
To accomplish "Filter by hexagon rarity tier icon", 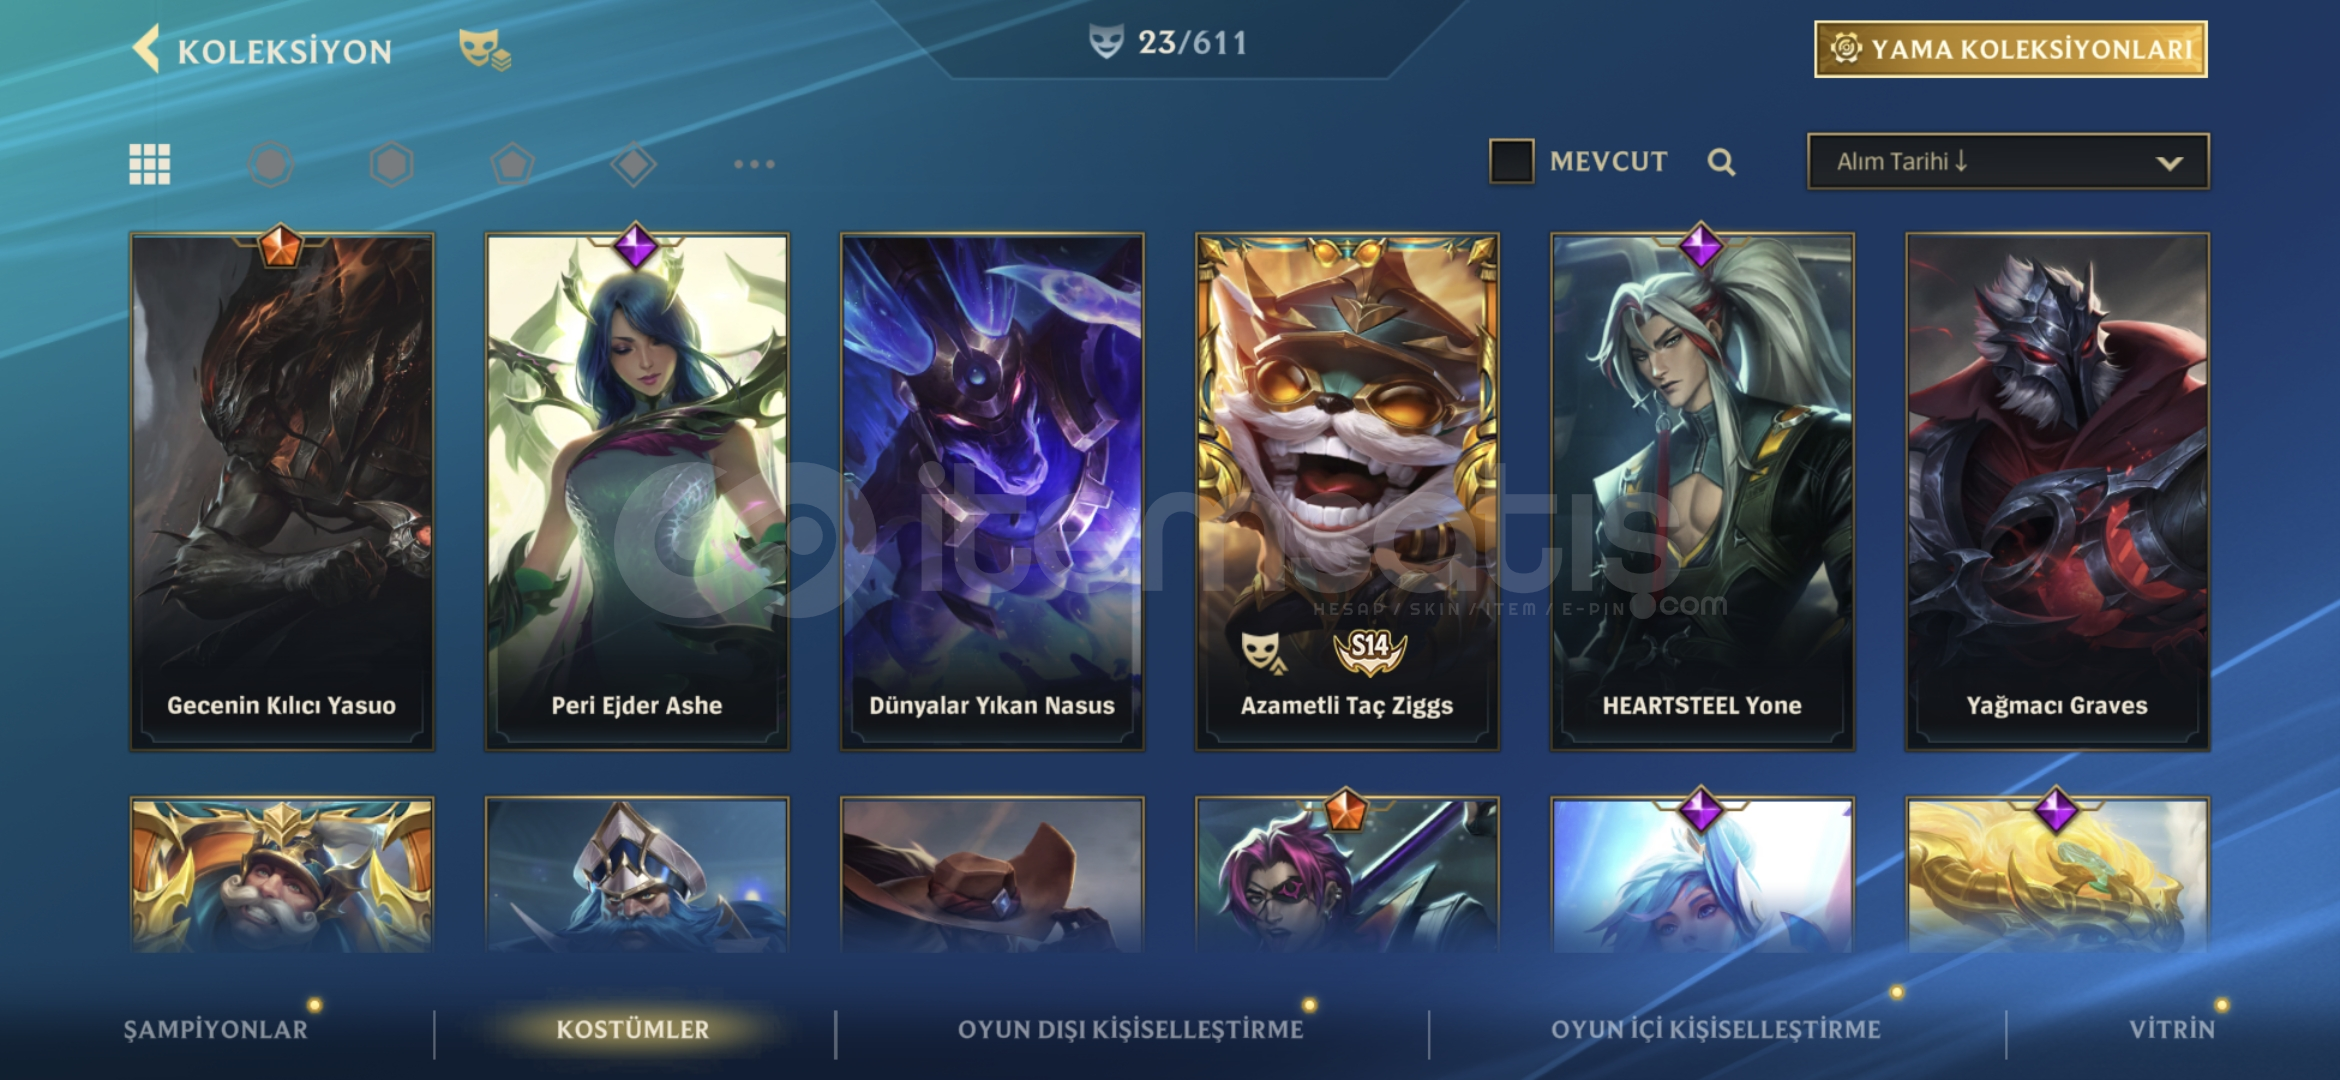I will tap(391, 164).
